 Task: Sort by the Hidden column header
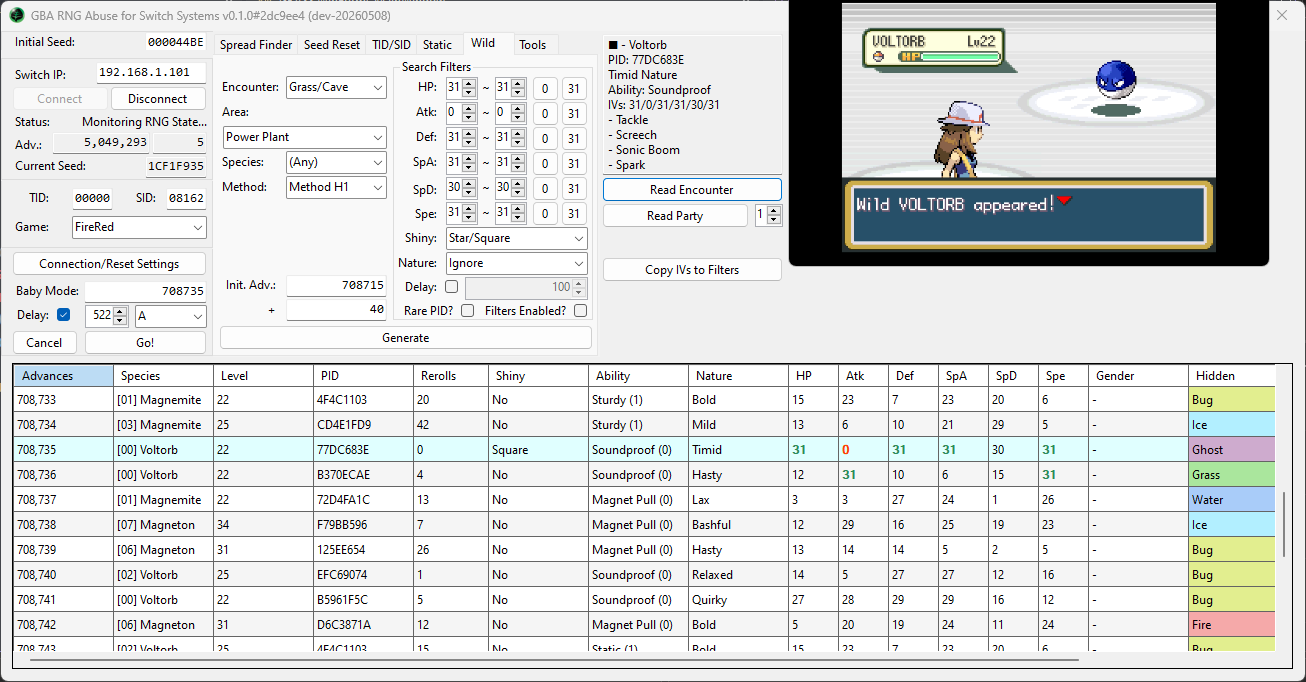pyautogui.click(x=1232, y=376)
